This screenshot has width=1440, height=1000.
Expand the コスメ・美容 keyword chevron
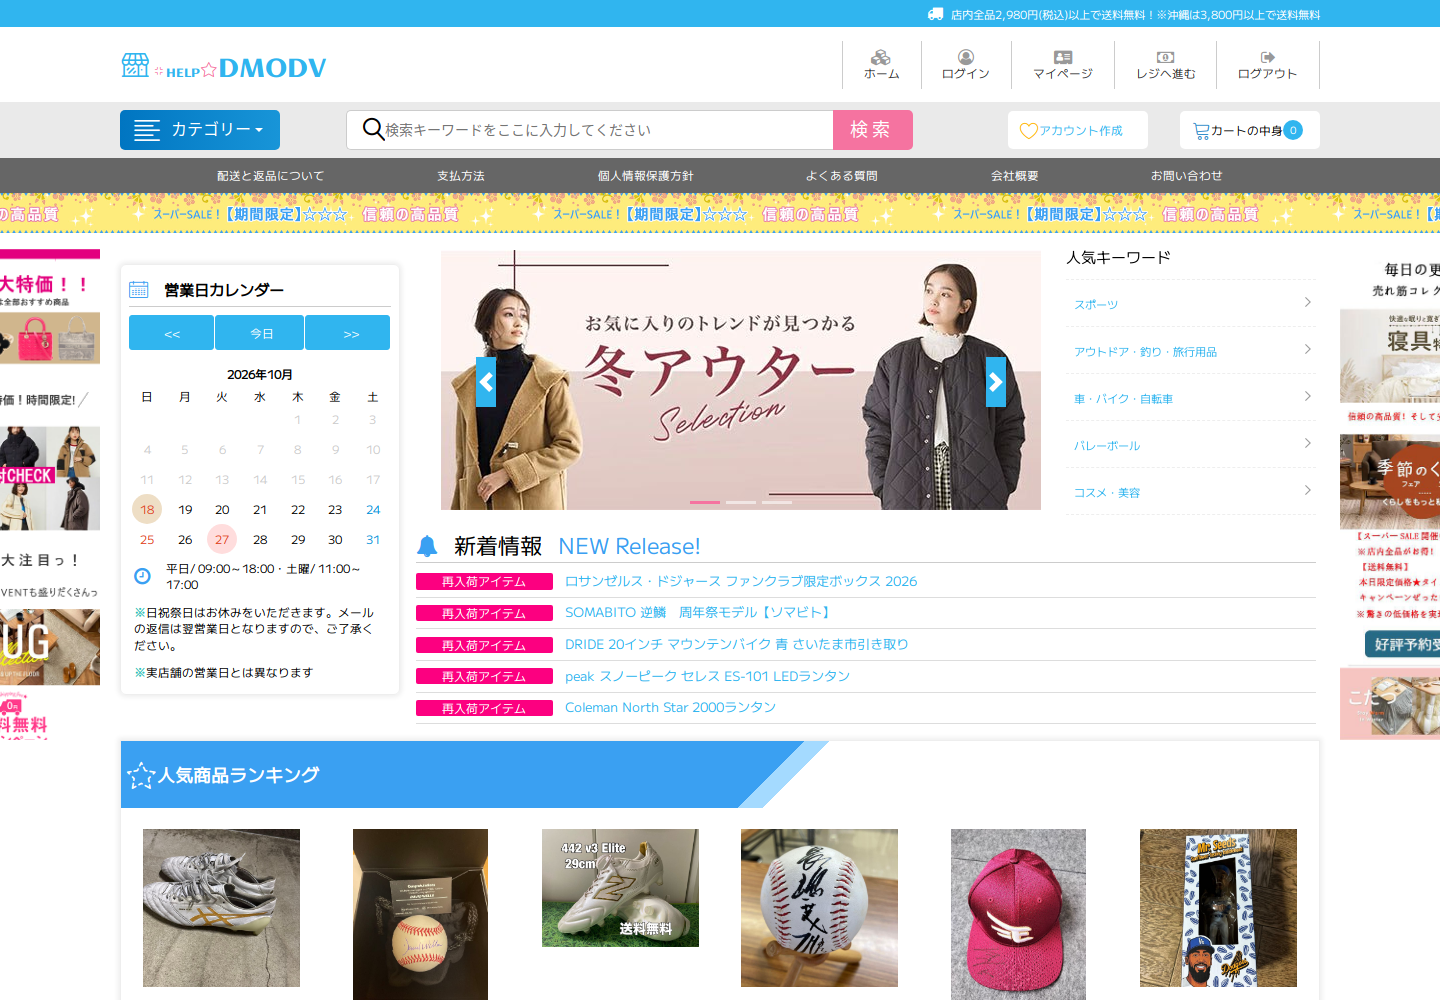(x=1308, y=490)
